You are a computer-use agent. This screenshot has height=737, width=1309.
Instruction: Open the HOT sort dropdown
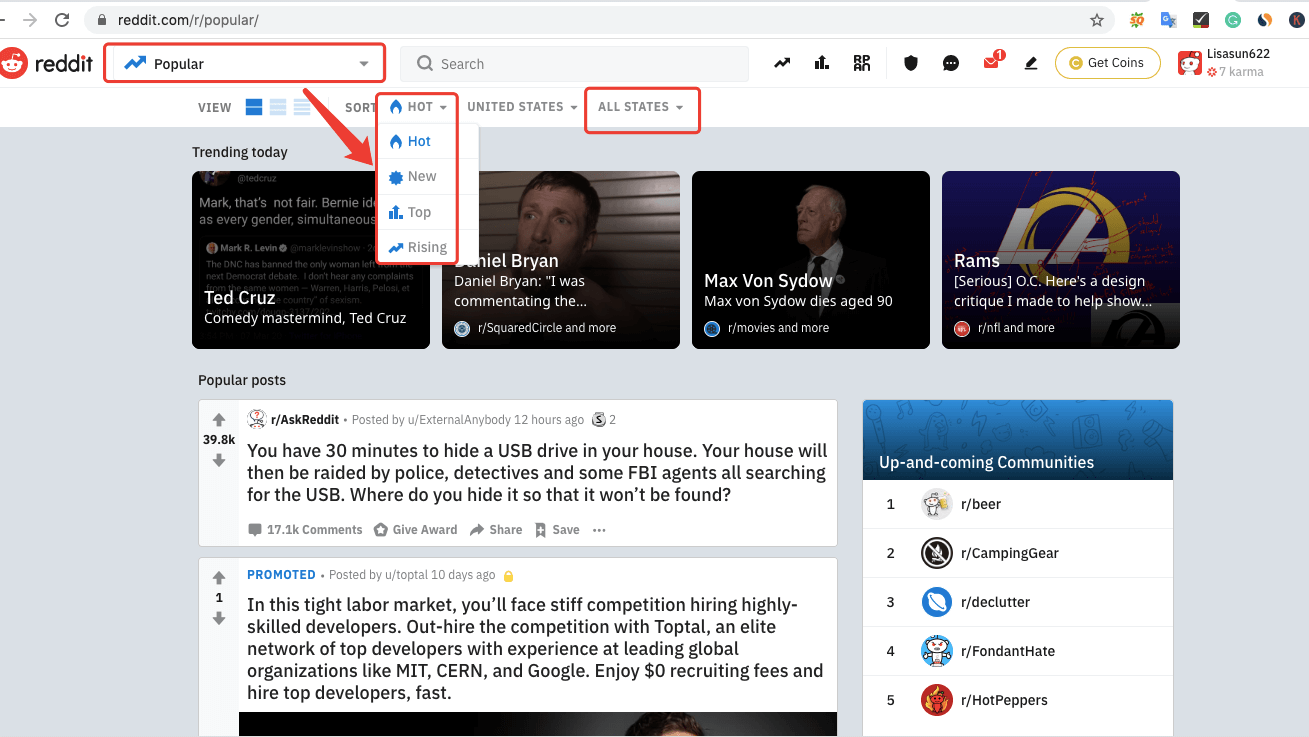pyautogui.click(x=418, y=107)
